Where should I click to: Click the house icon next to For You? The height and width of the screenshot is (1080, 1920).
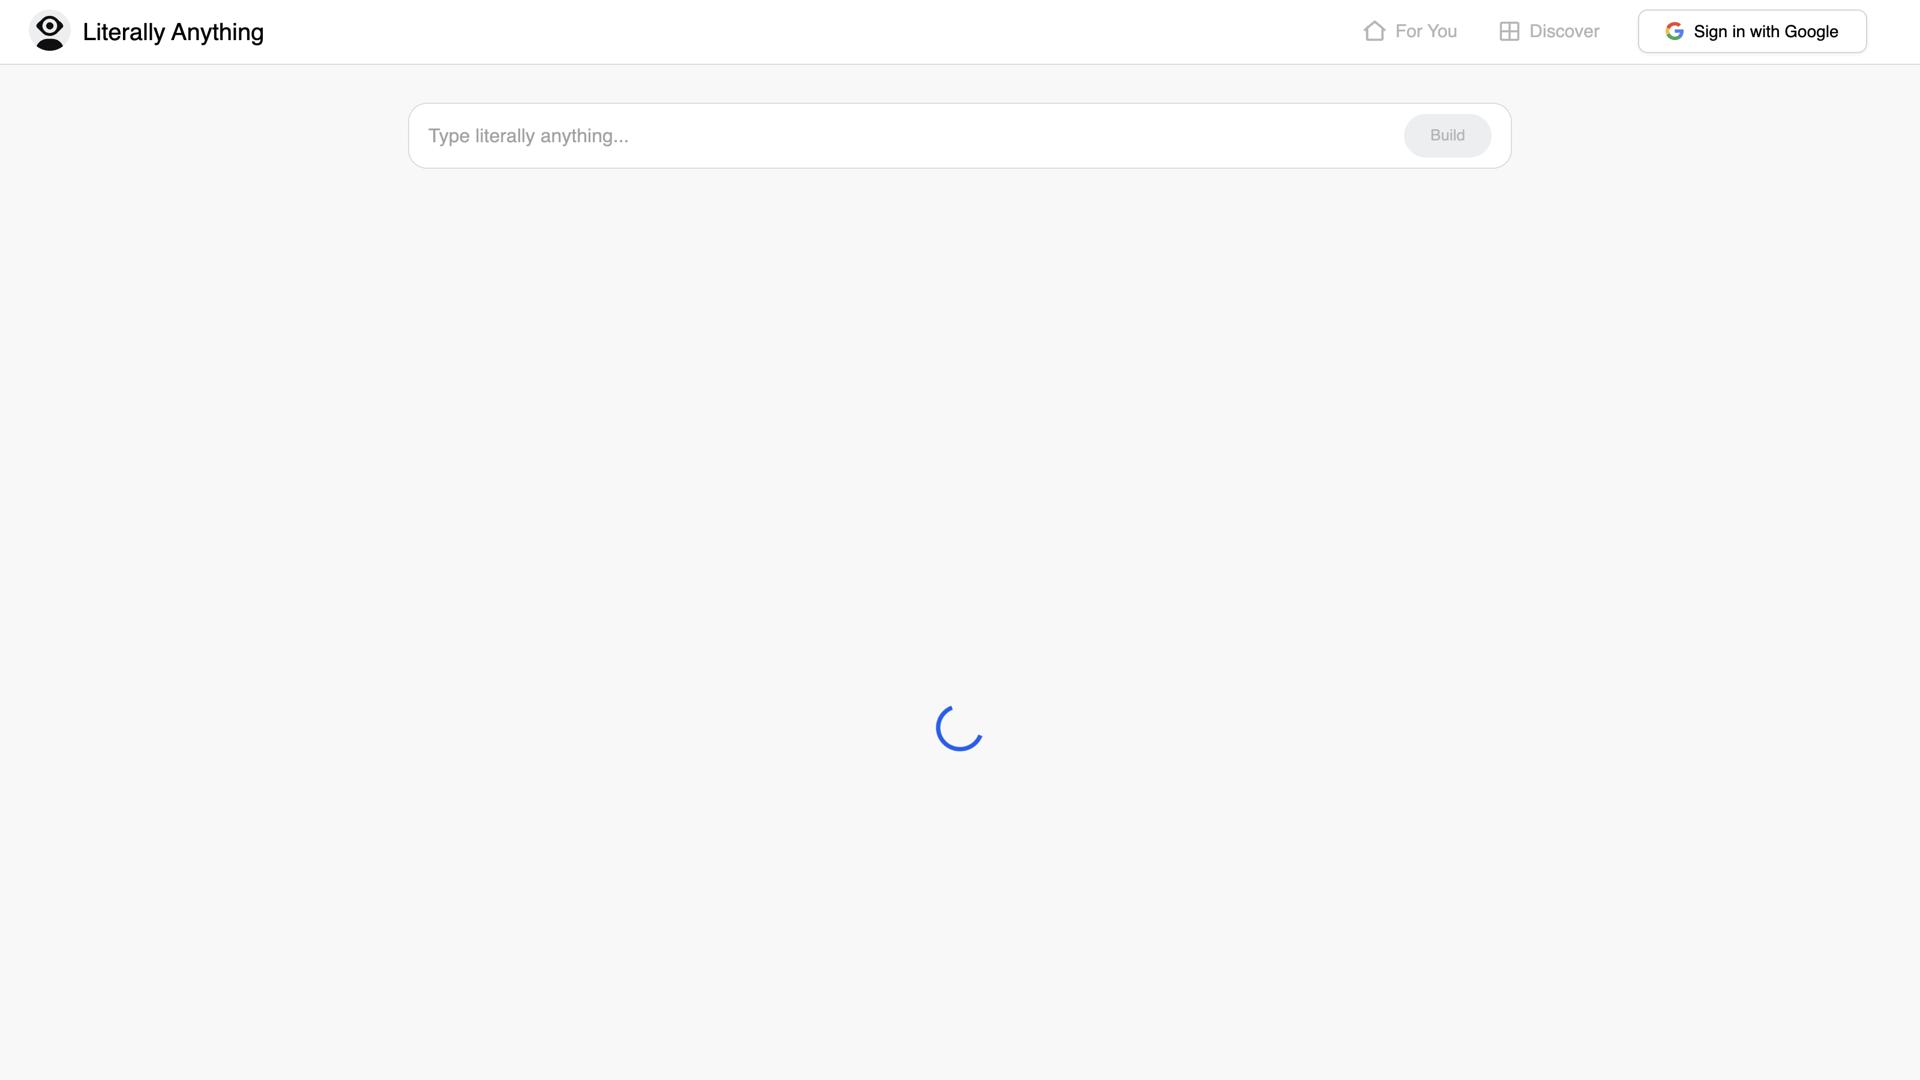pos(1374,31)
